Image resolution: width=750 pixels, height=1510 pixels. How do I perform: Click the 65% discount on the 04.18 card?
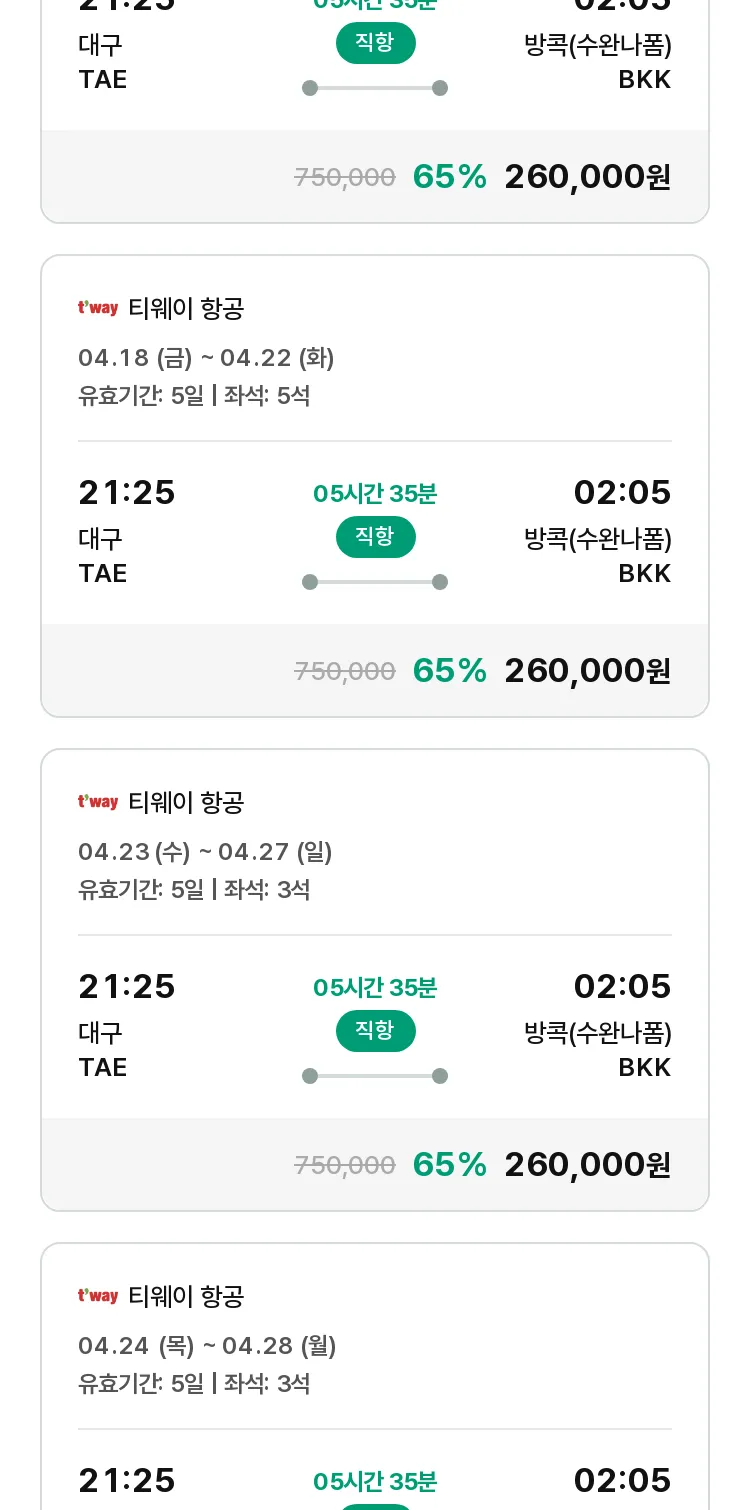tap(450, 671)
